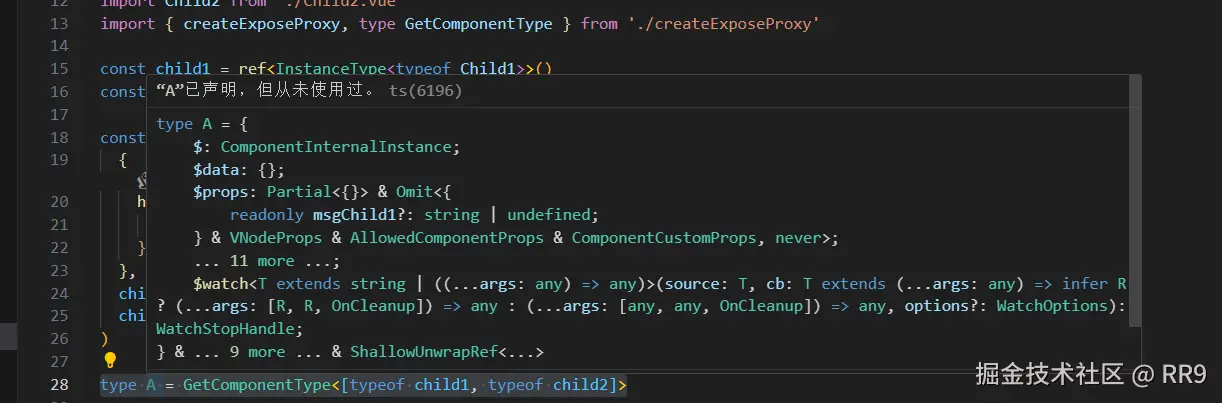
Task: Click the yellow lightbulb quick-fix icon
Action: click(x=110, y=360)
